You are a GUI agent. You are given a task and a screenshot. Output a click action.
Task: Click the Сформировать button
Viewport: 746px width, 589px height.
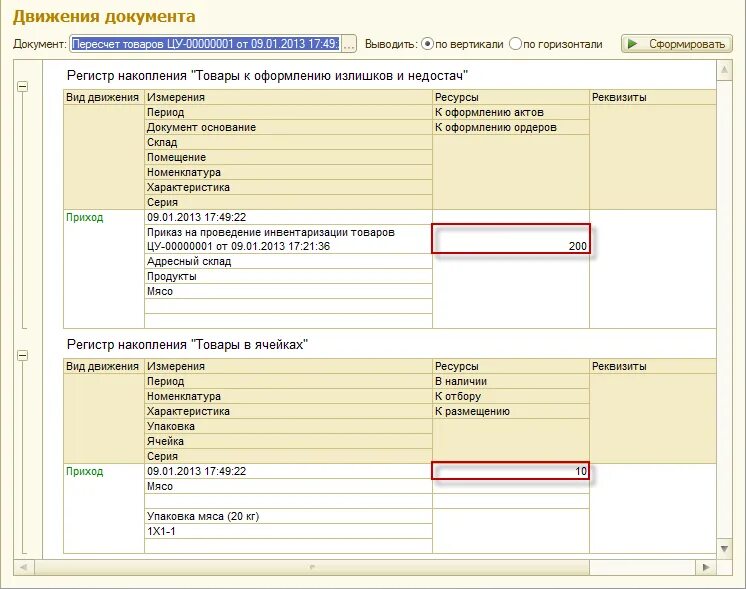tap(676, 44)
